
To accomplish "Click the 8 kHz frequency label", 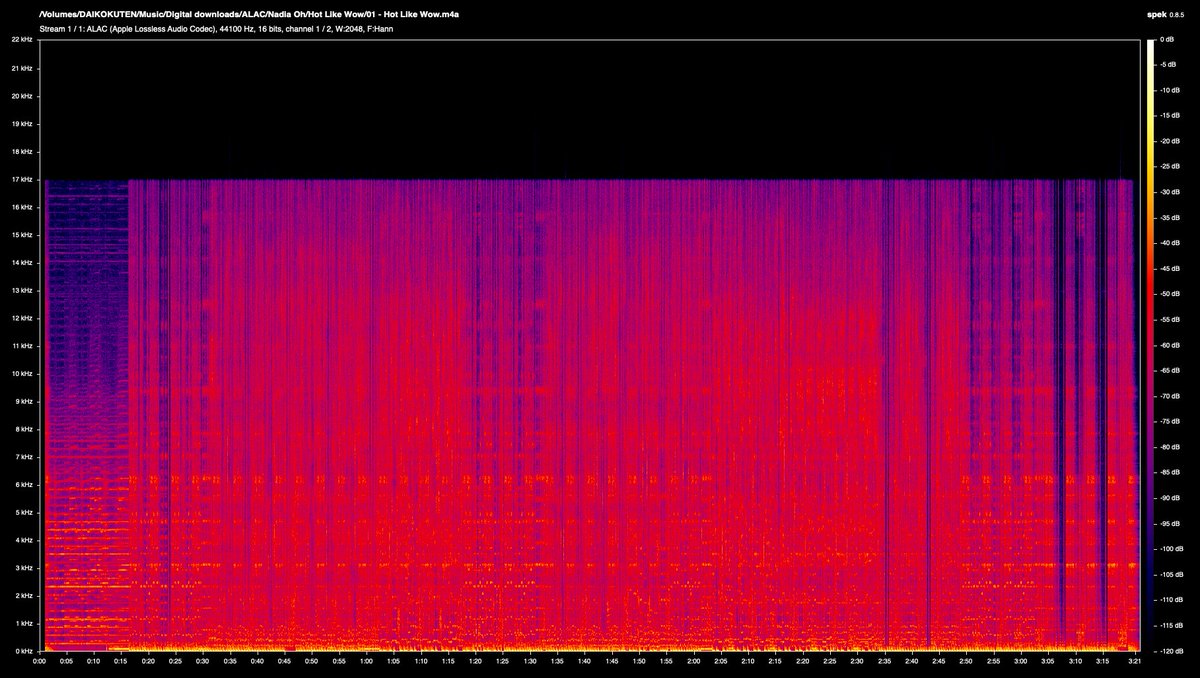I will pyautogui.click(x=24, y=429).
